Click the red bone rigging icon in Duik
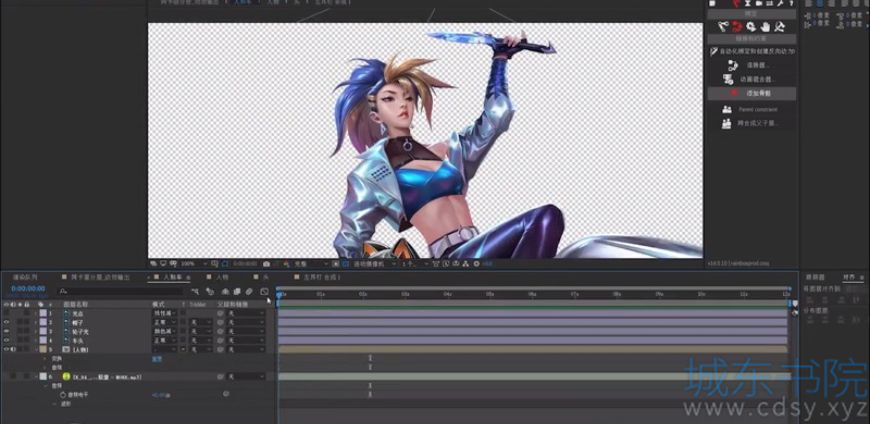Viewport: 870px width, 424px height. 737,26
